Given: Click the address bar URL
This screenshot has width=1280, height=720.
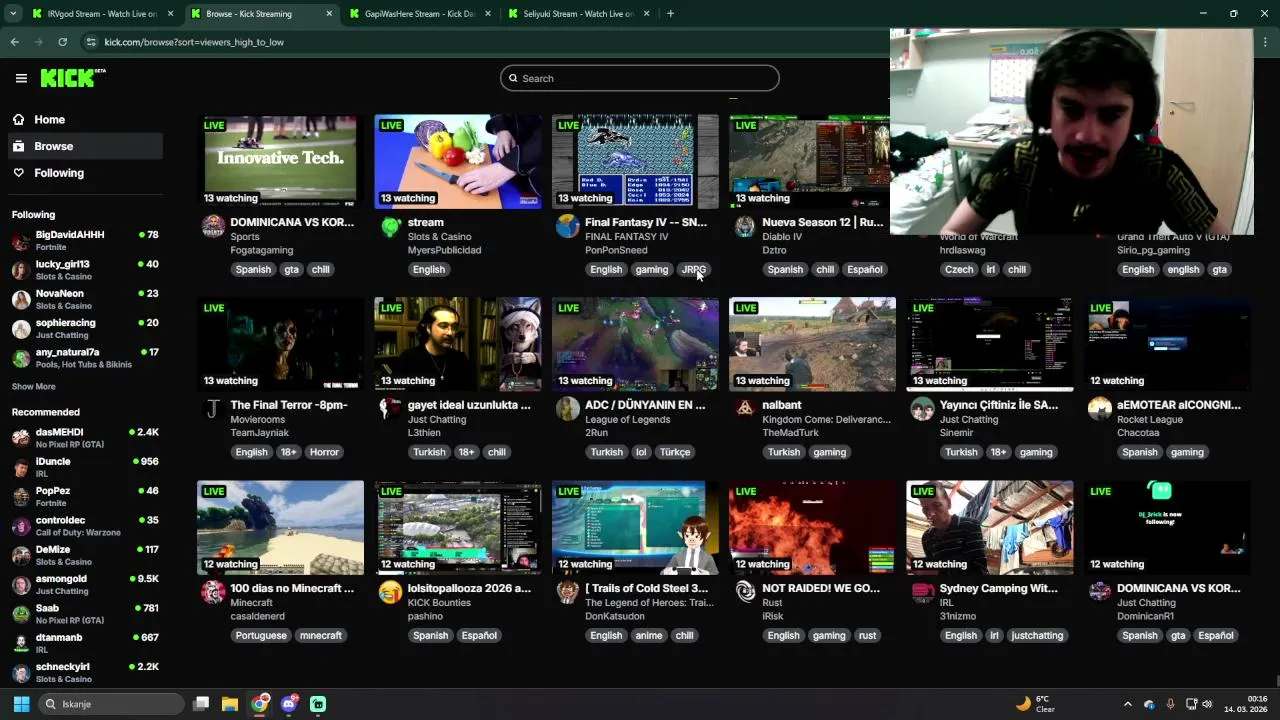Looking at the screenshot, I should pos(194,42).
